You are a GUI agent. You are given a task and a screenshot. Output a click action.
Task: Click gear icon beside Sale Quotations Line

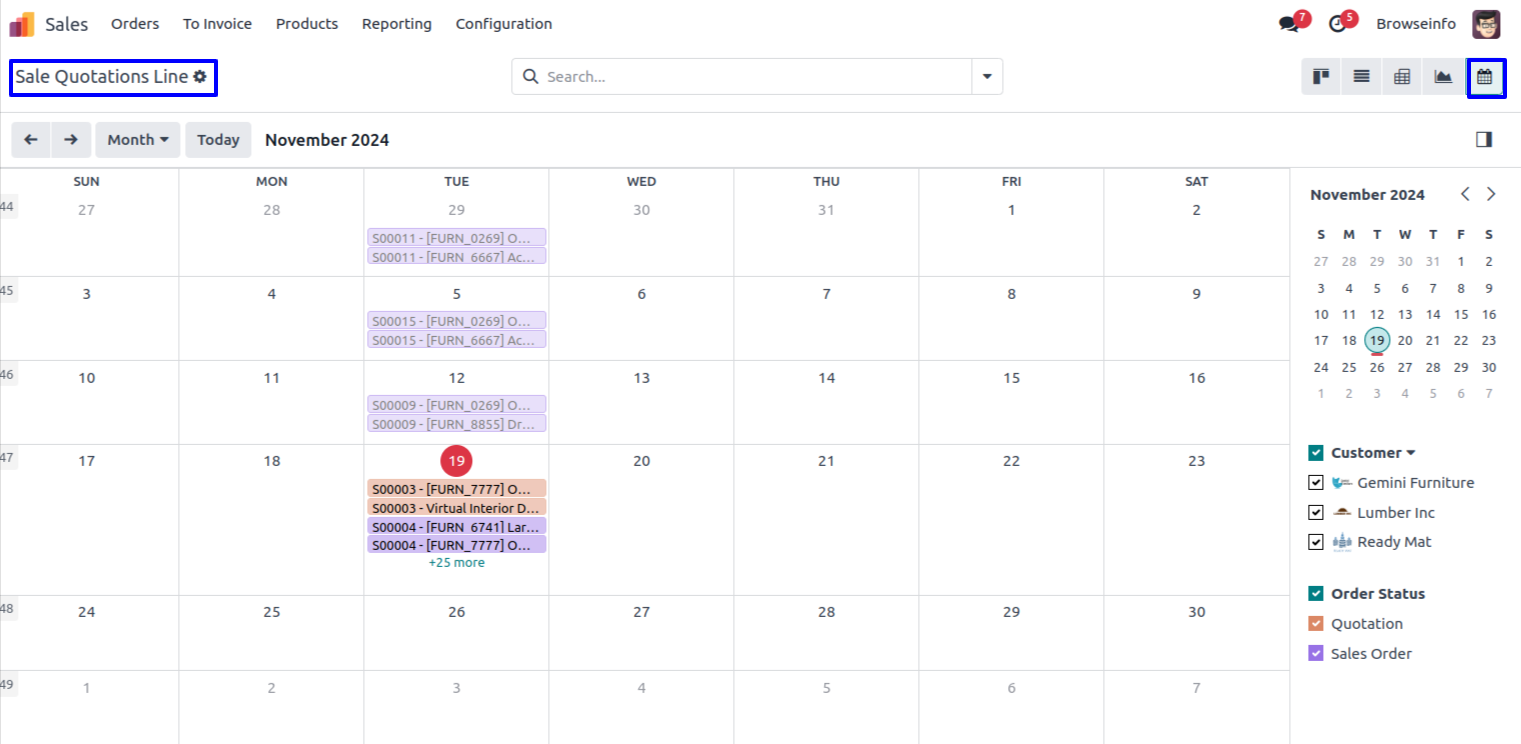click(x=200, y=77)
